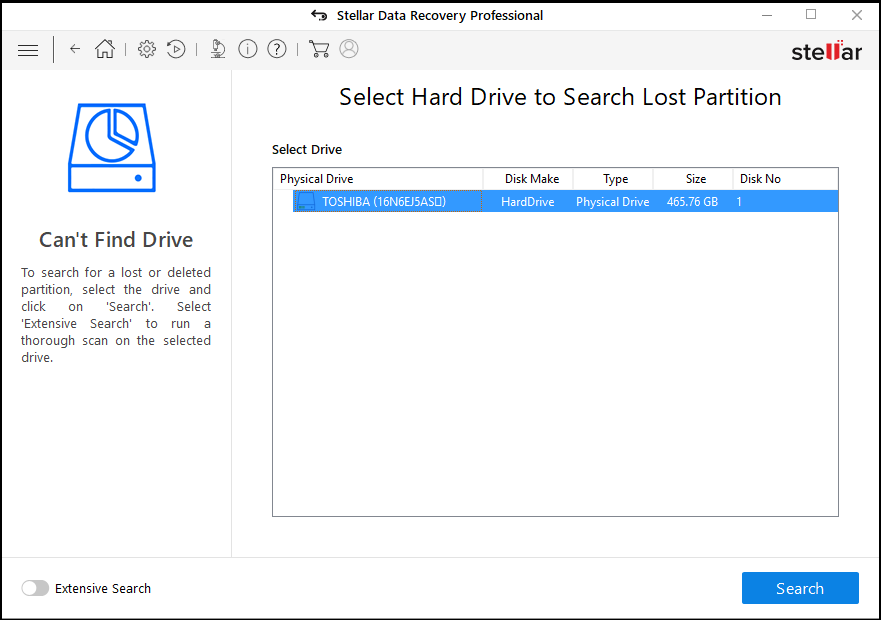Open the help question mark icon
This screenshot has height=620, width=881.
pos(276,49)
